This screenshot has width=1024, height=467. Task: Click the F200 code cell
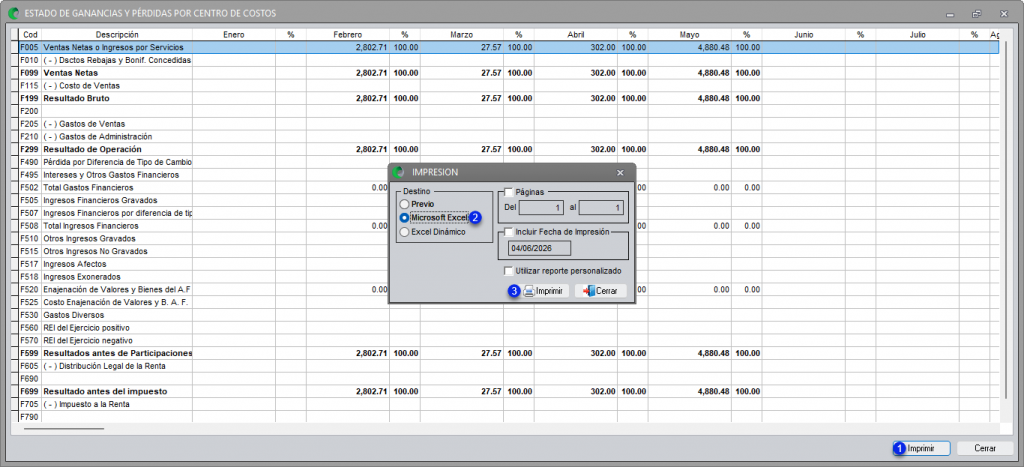coord(30,111)
